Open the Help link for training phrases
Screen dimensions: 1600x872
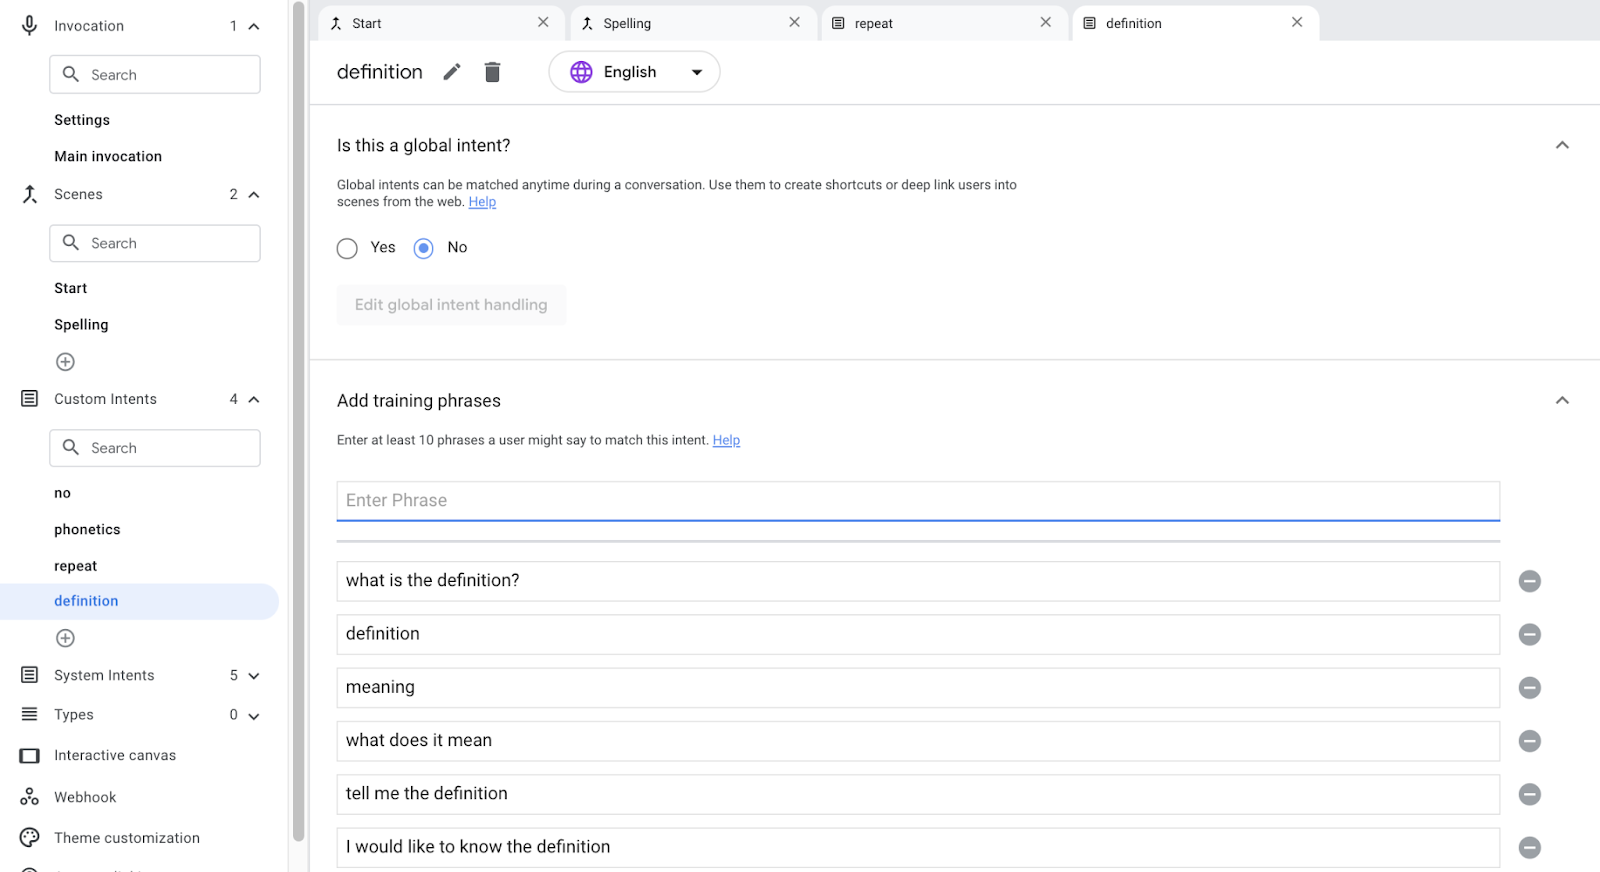pos(726,440)
